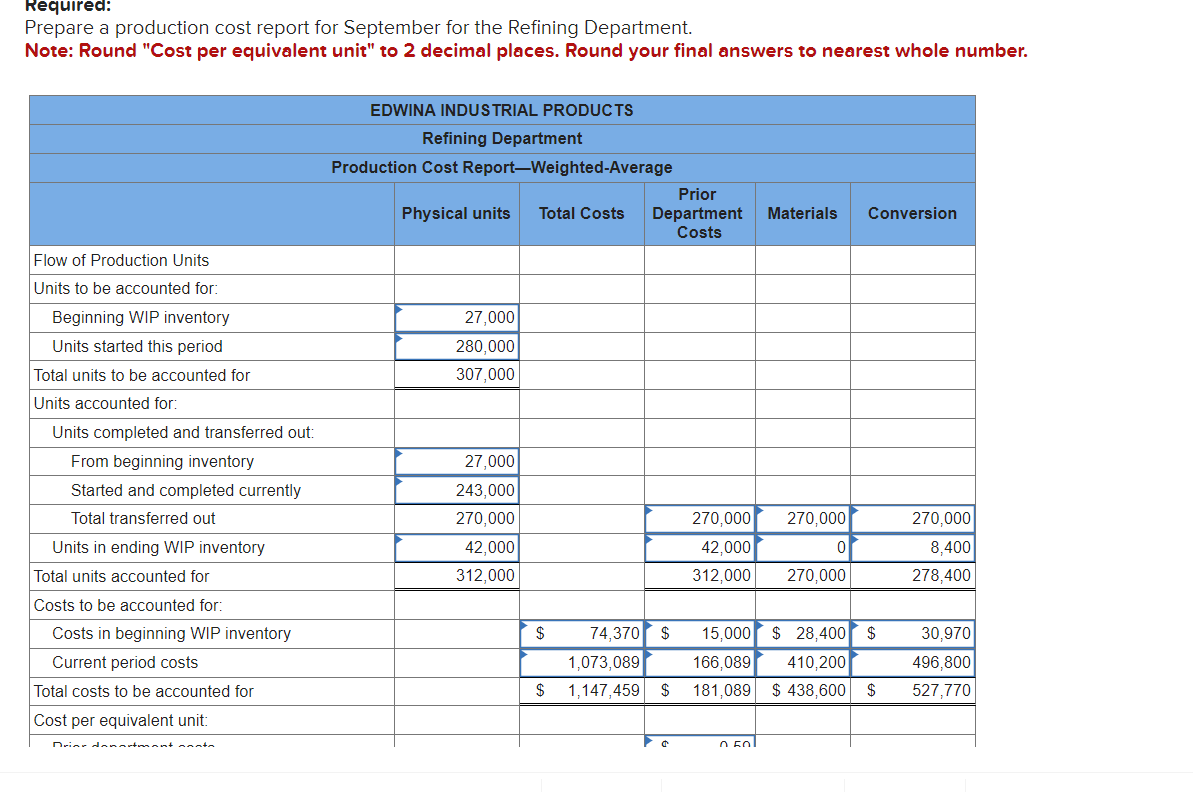Image resolution: width=1193 pixels, height=792 pixels.
Task: Click the Conversion column header
Action: click(913, 214)
